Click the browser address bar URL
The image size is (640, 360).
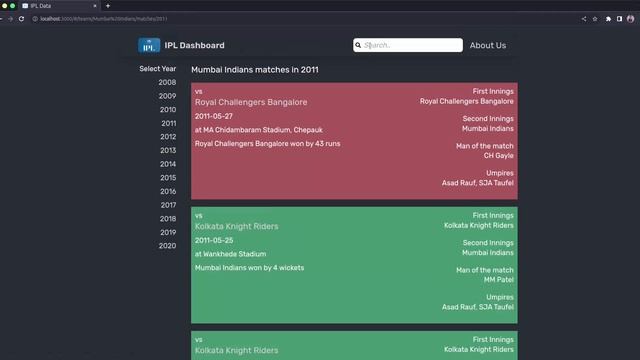pos(104,19)
